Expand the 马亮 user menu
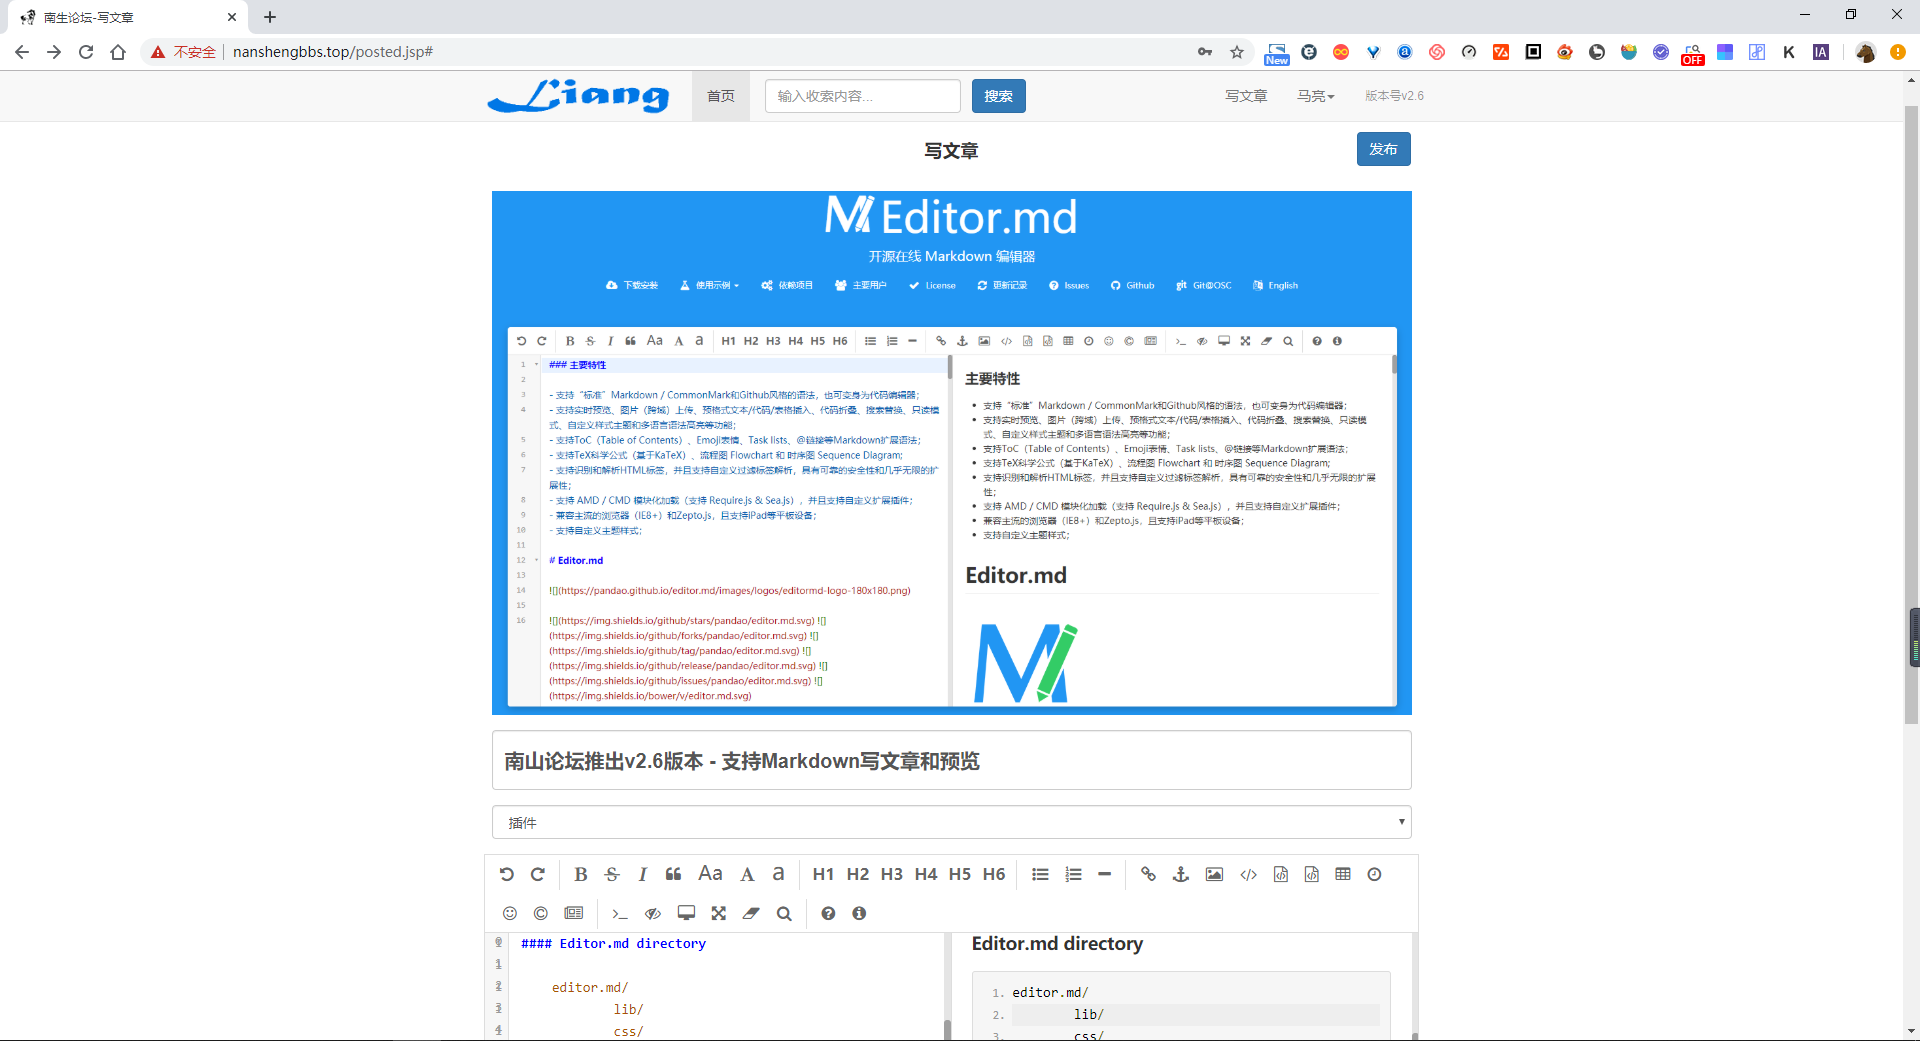 (1316, 96)
